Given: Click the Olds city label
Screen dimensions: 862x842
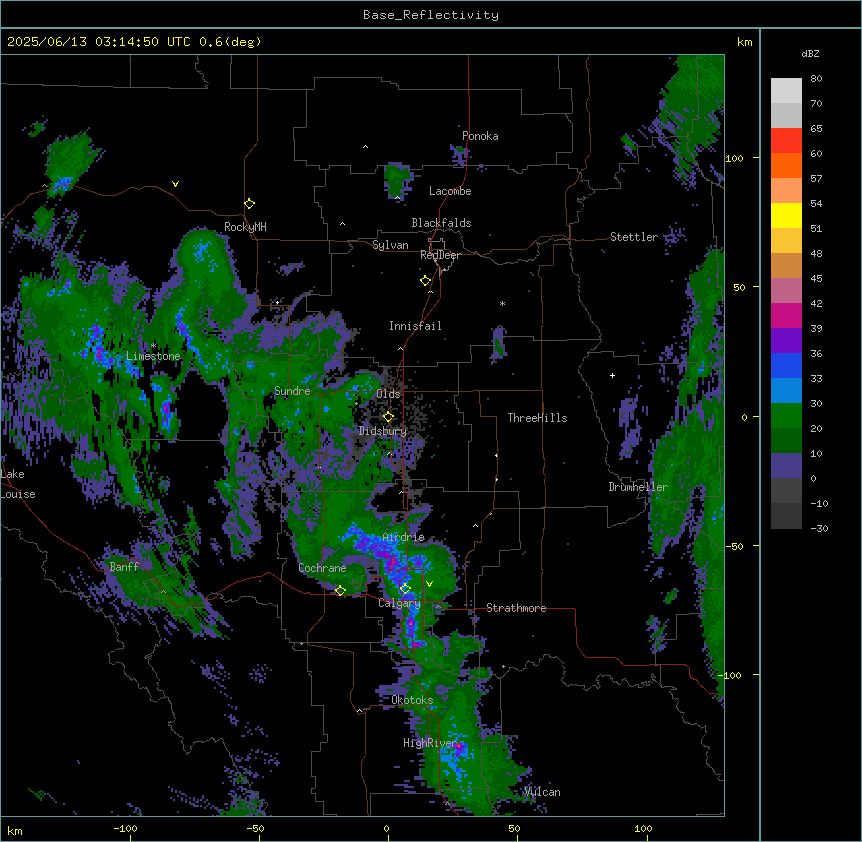Looking at the screenshot, I should pos(388,394).
